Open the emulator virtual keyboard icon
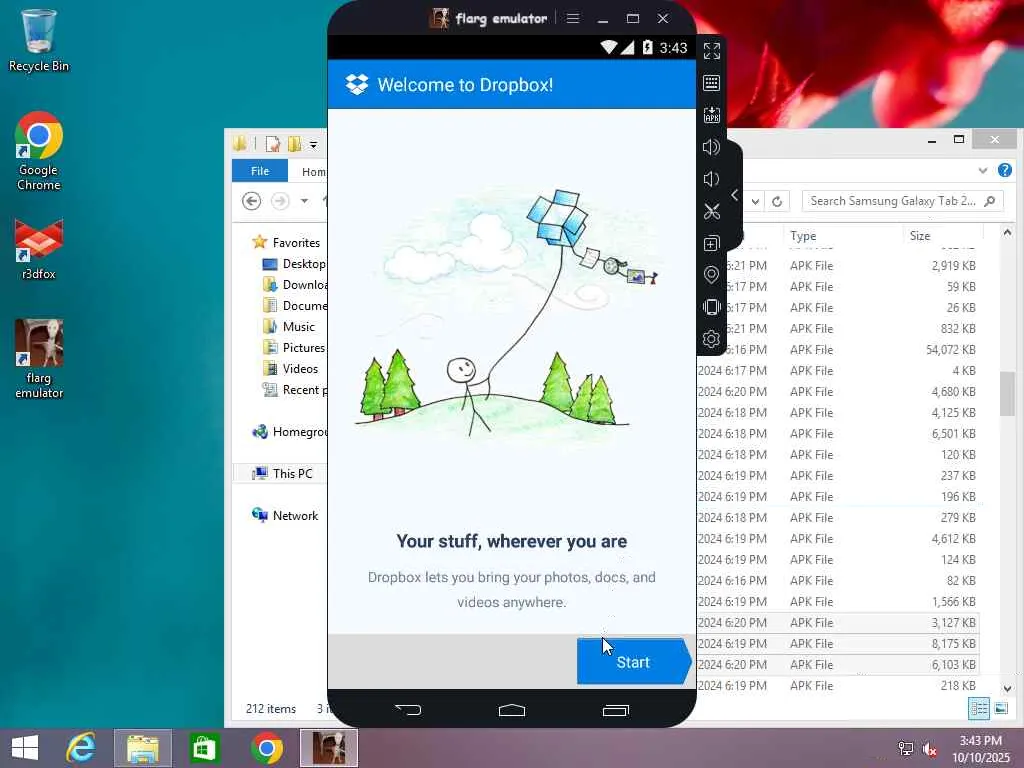 [x=711, y=83]
